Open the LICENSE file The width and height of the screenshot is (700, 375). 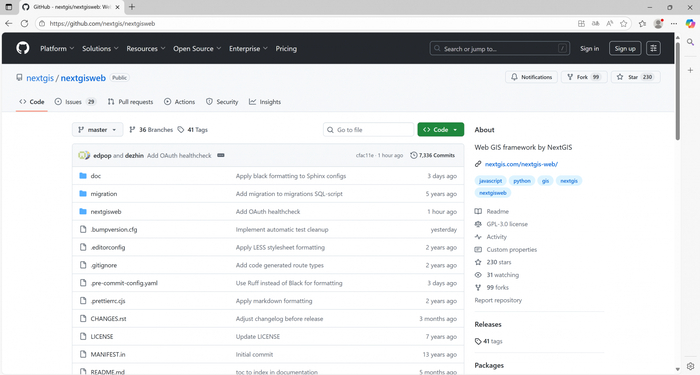tap(102, 337)
